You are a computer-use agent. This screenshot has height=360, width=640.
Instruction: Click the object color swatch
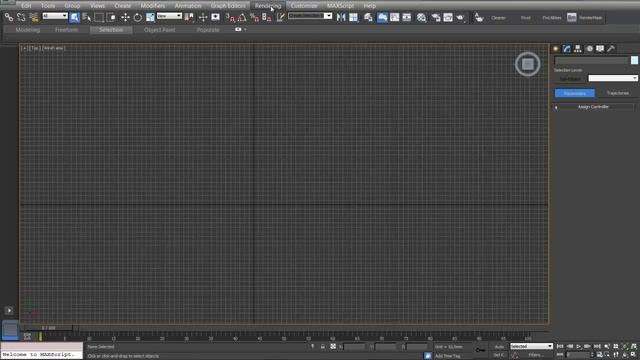point(634,60)
